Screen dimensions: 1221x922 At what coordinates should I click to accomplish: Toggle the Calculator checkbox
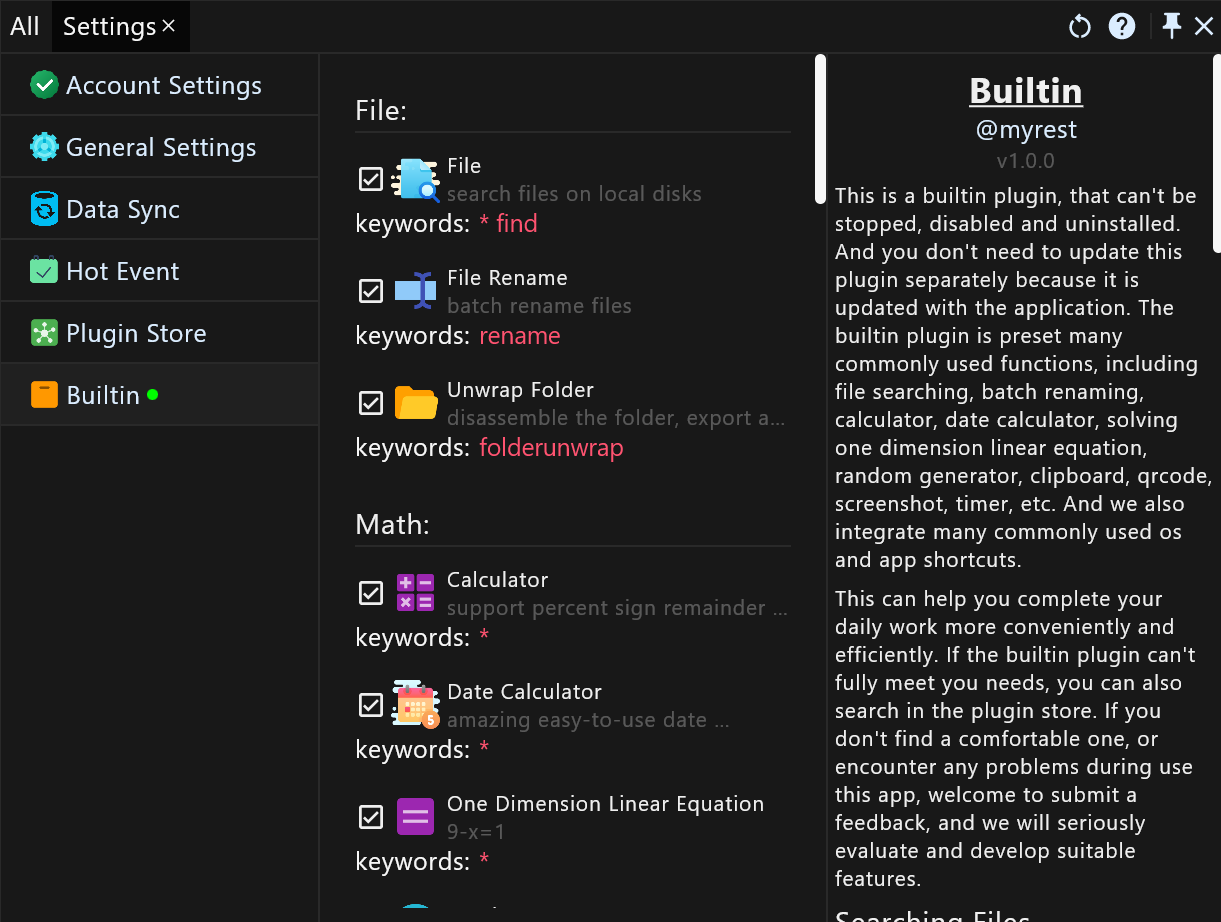(x=371, y=593)
